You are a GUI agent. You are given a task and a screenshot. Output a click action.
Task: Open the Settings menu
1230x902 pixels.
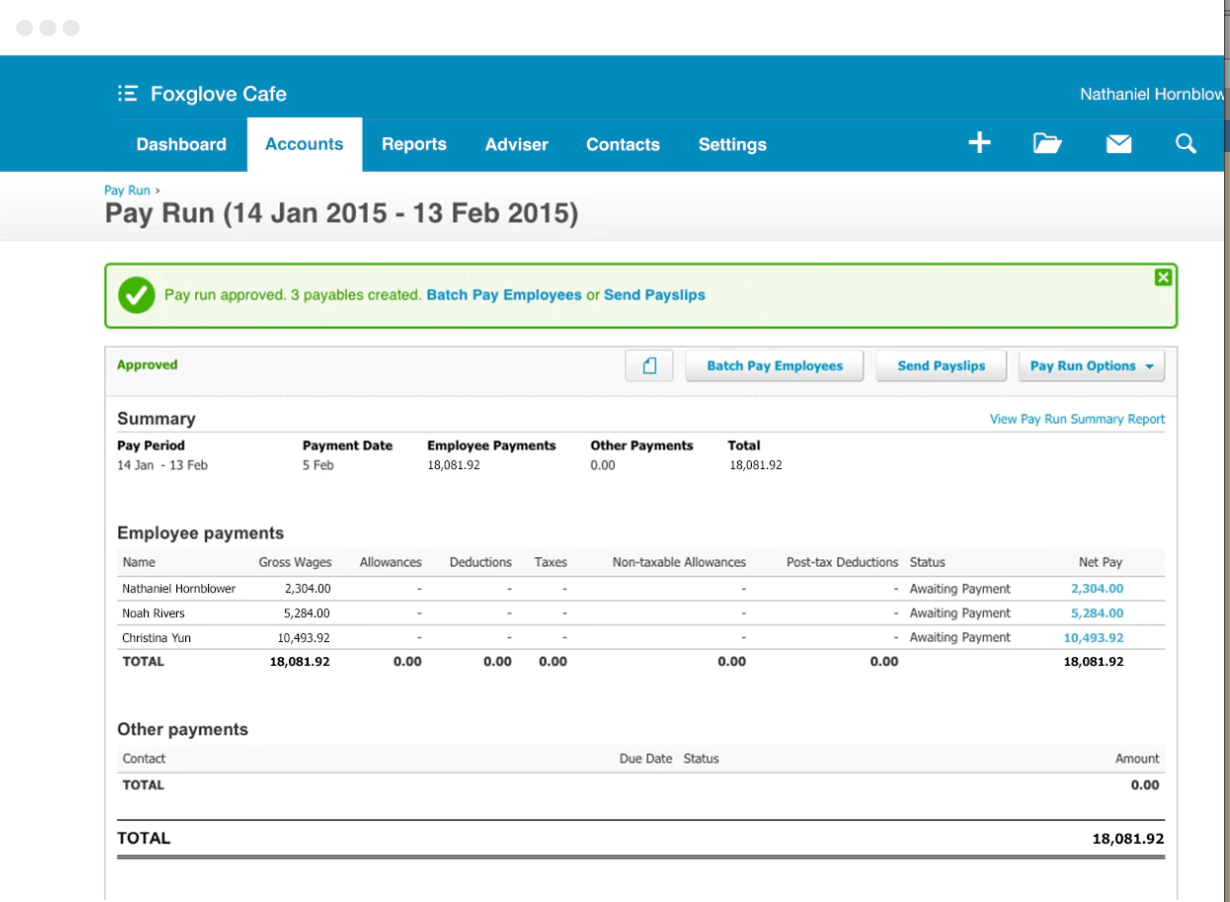[x=732, y=145]
